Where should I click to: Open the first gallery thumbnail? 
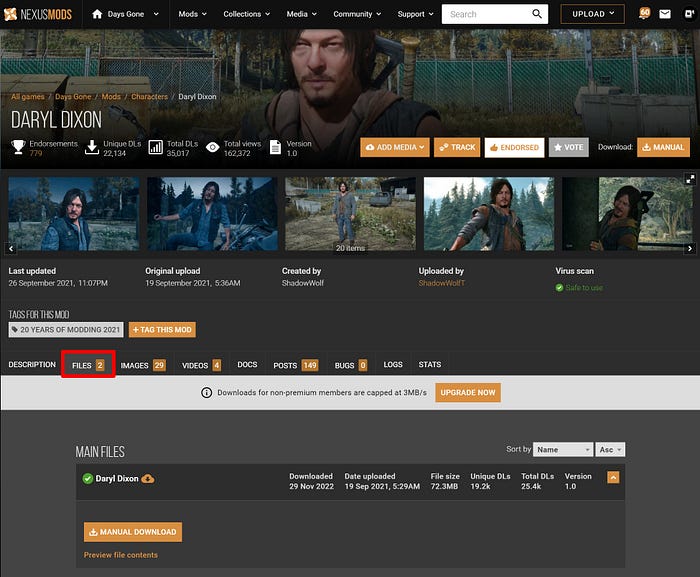74,213
